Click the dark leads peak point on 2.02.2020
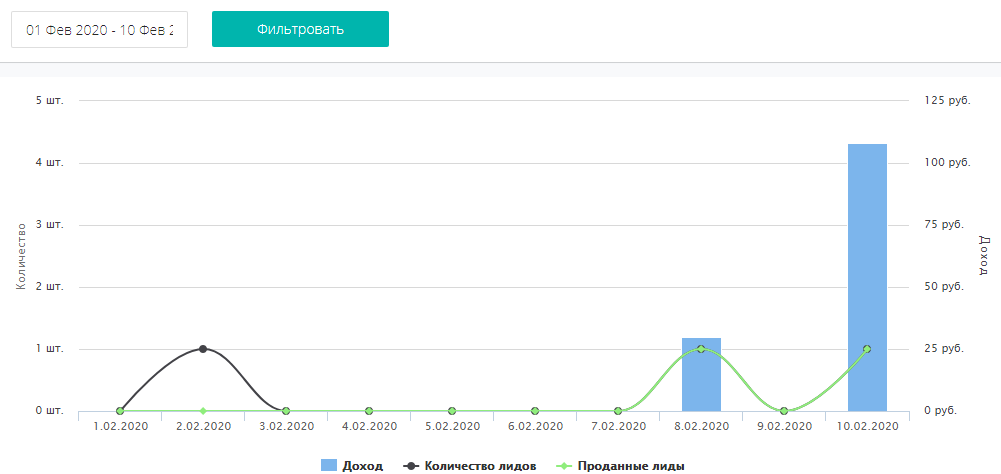Image resolution: width=1001 pixels, height=474 pixels. [203, 349]
